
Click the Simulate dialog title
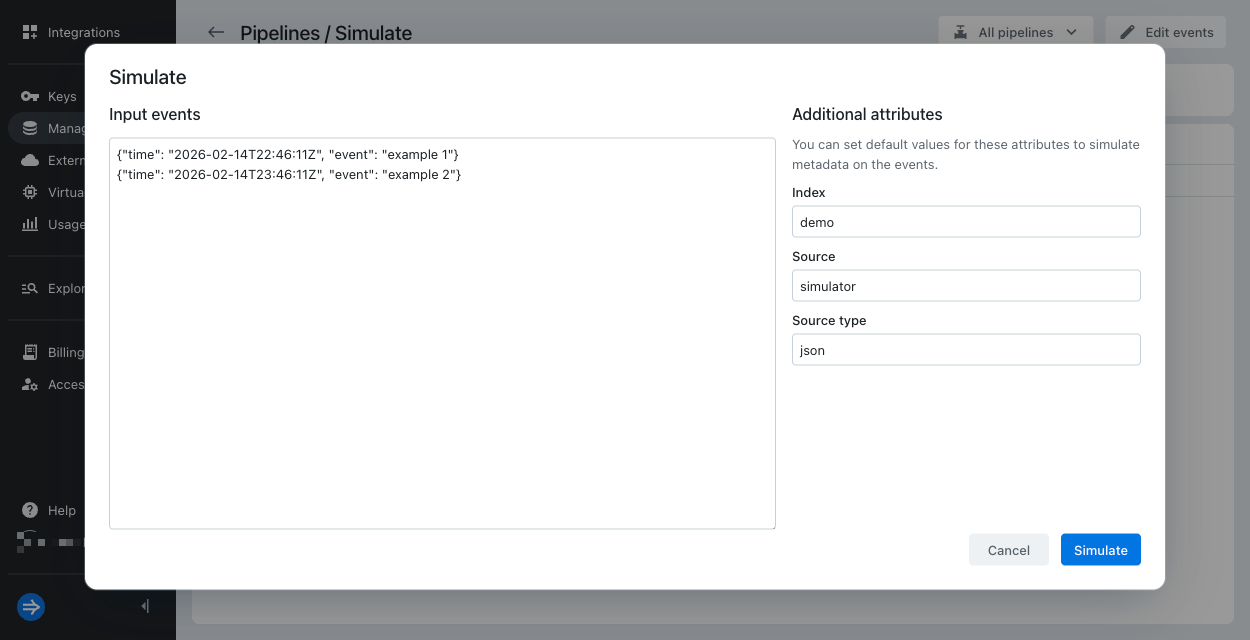[148, 77]
